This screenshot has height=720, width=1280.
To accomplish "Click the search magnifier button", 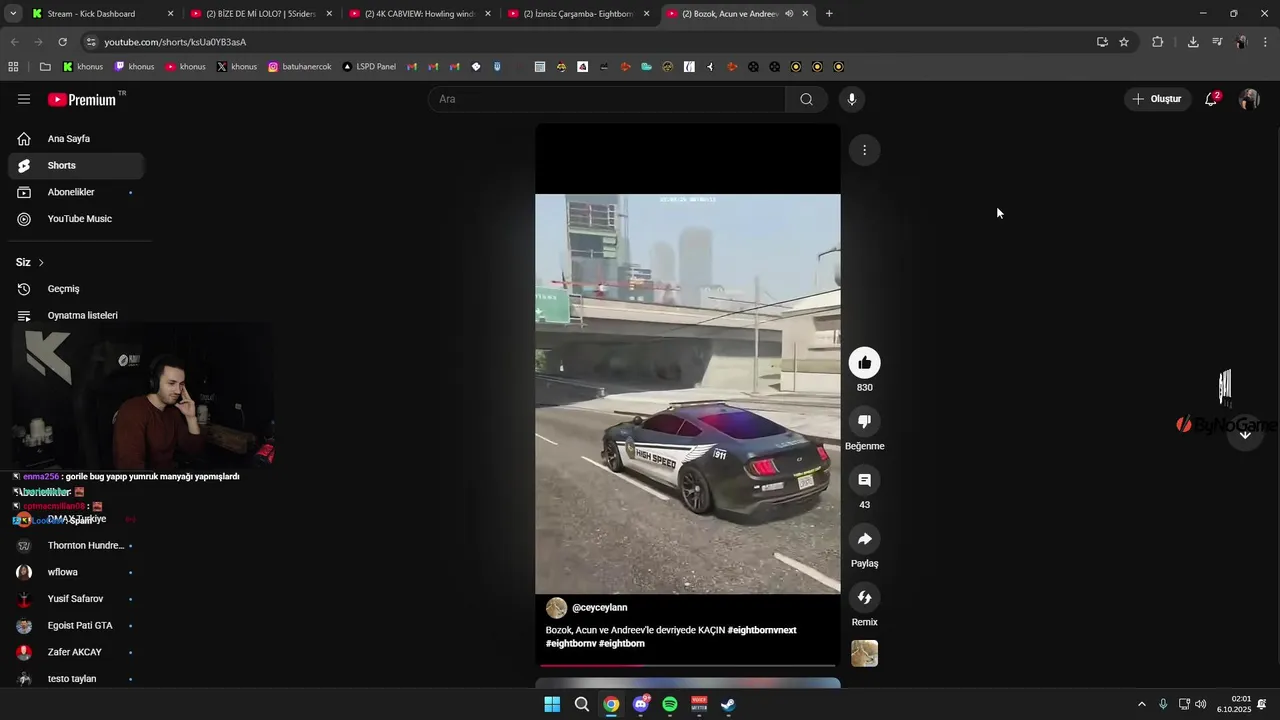I will coord(806,99).
